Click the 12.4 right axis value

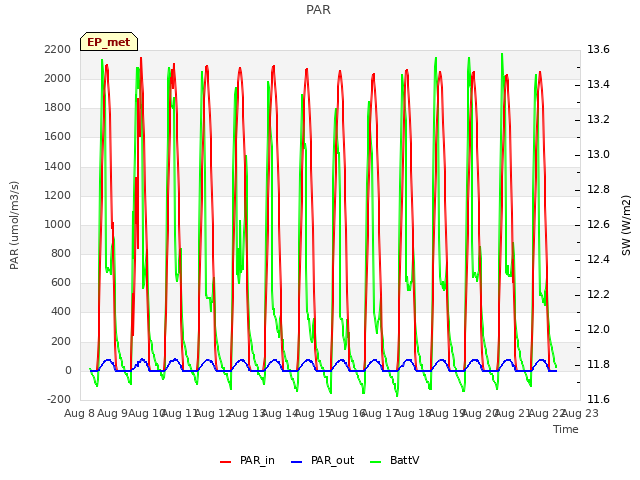click(x=598, y=259)
